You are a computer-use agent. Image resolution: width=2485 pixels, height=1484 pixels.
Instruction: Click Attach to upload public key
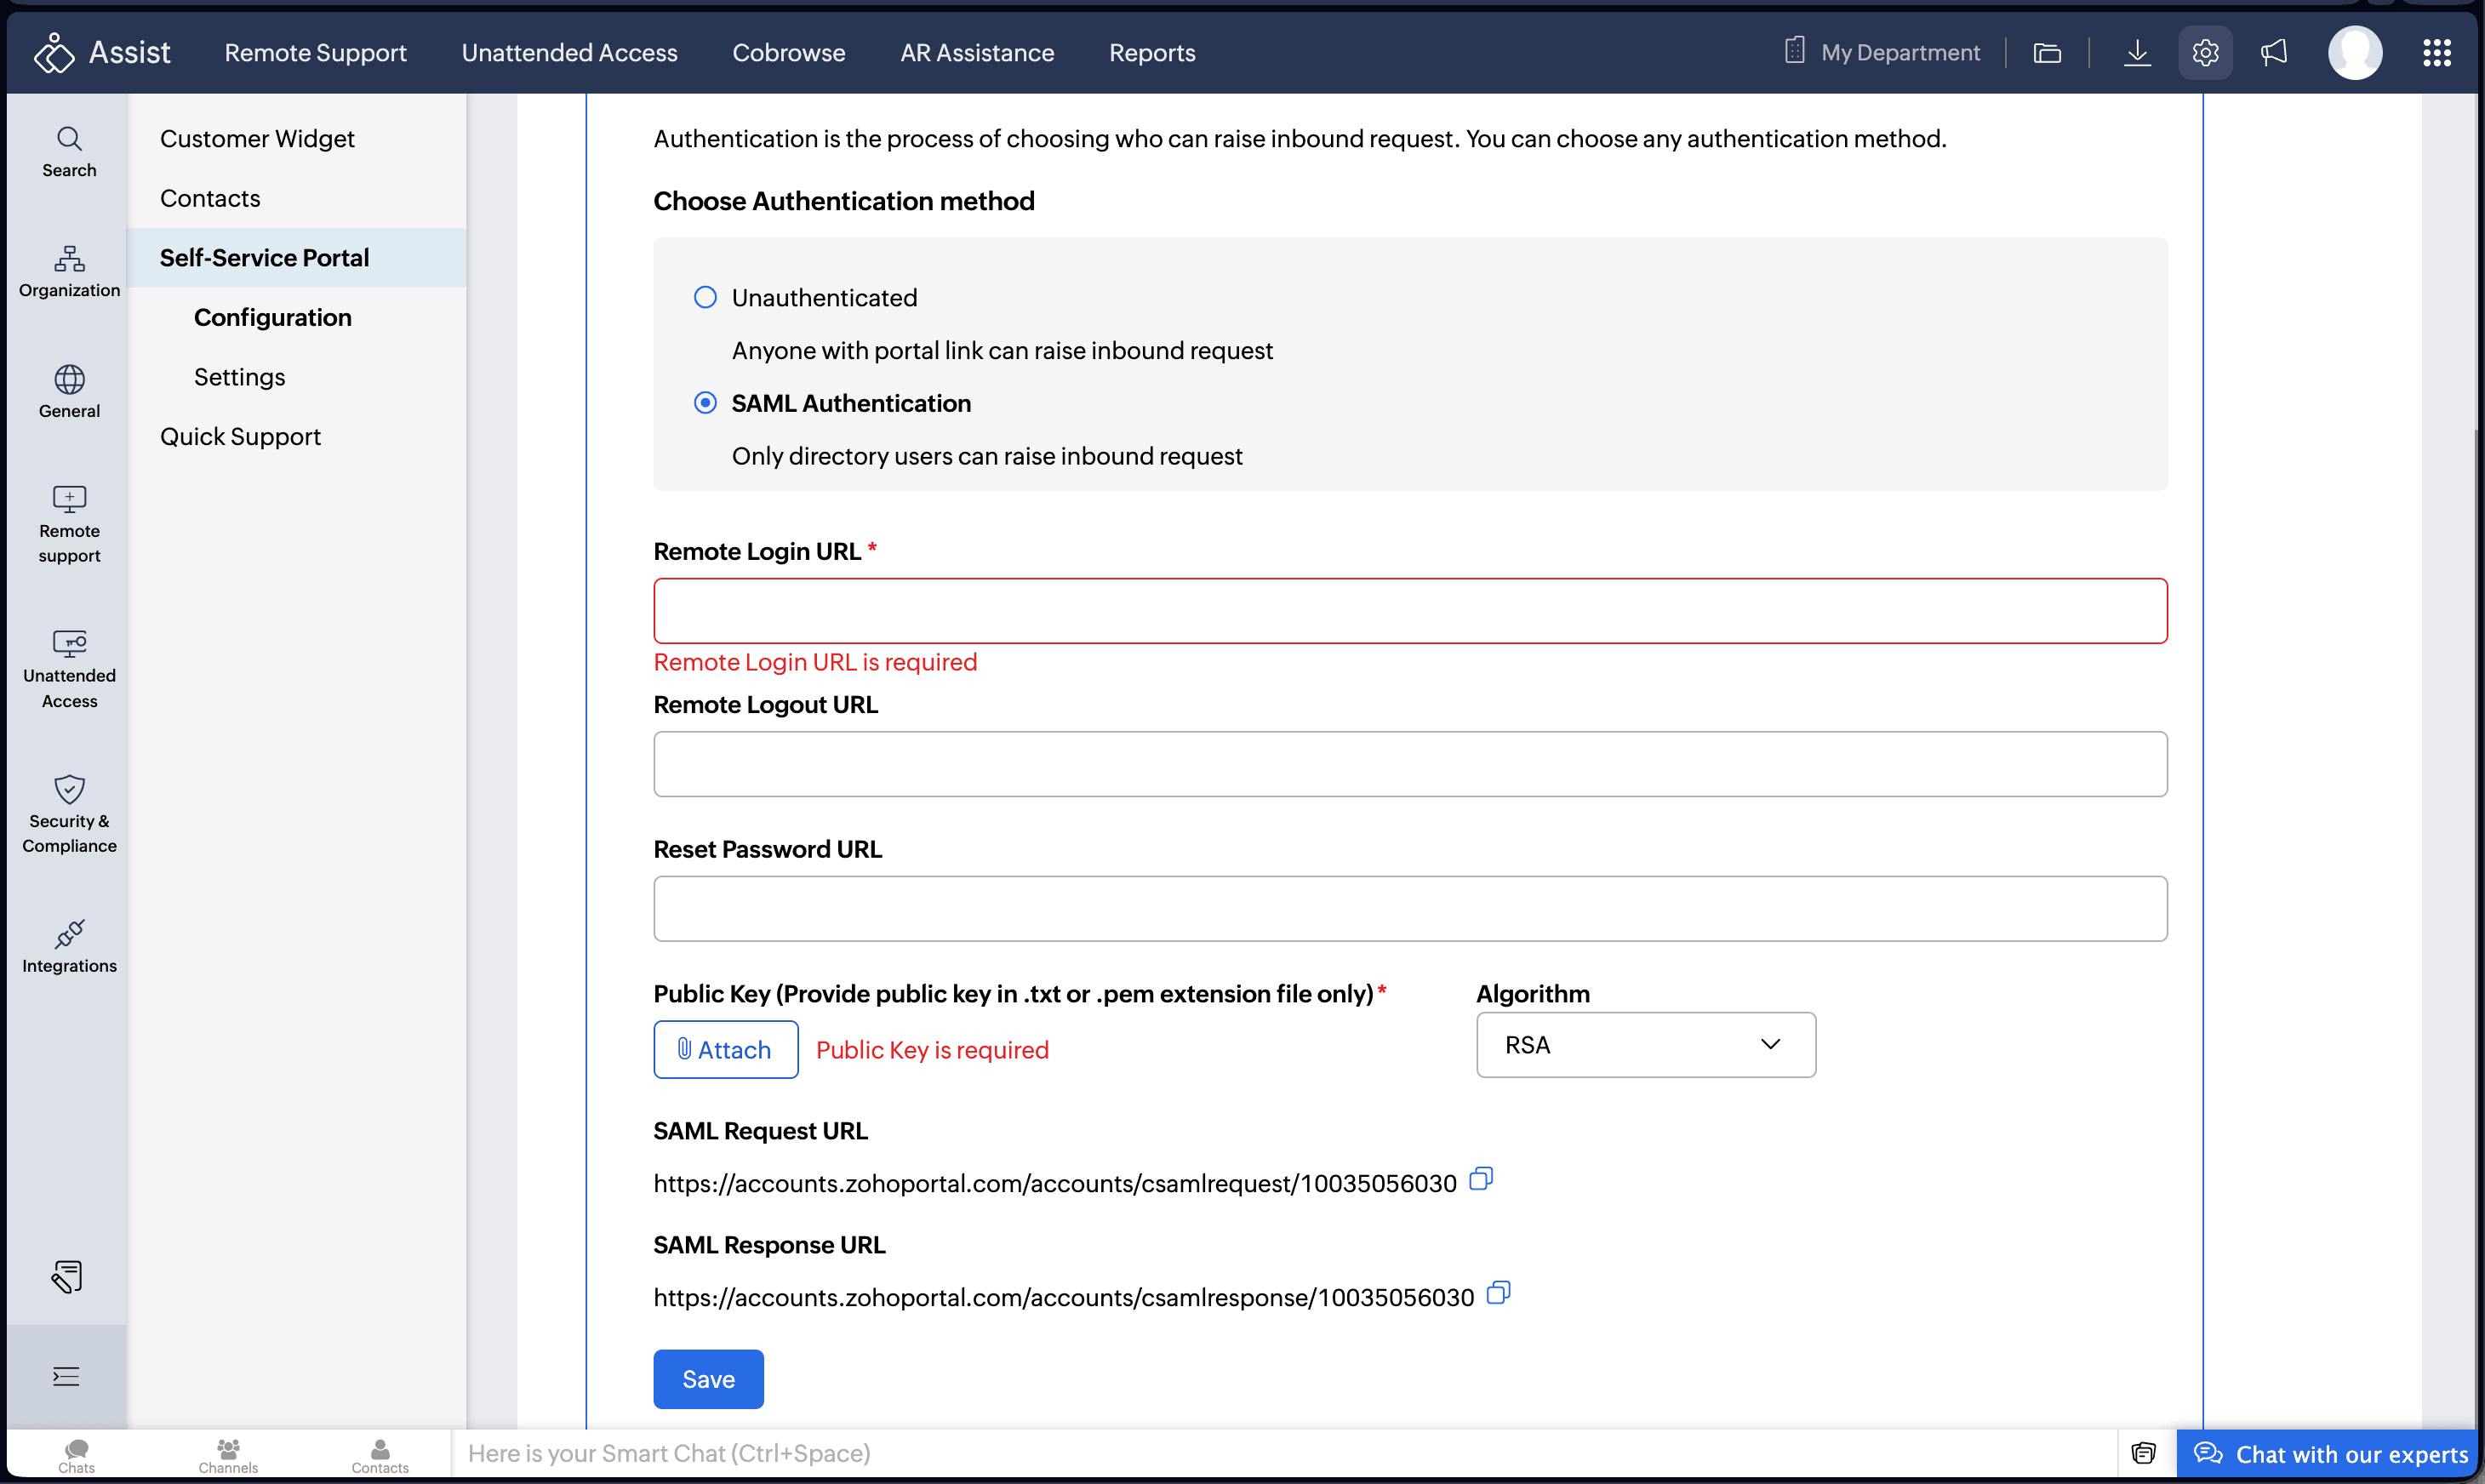[725, 1049]
